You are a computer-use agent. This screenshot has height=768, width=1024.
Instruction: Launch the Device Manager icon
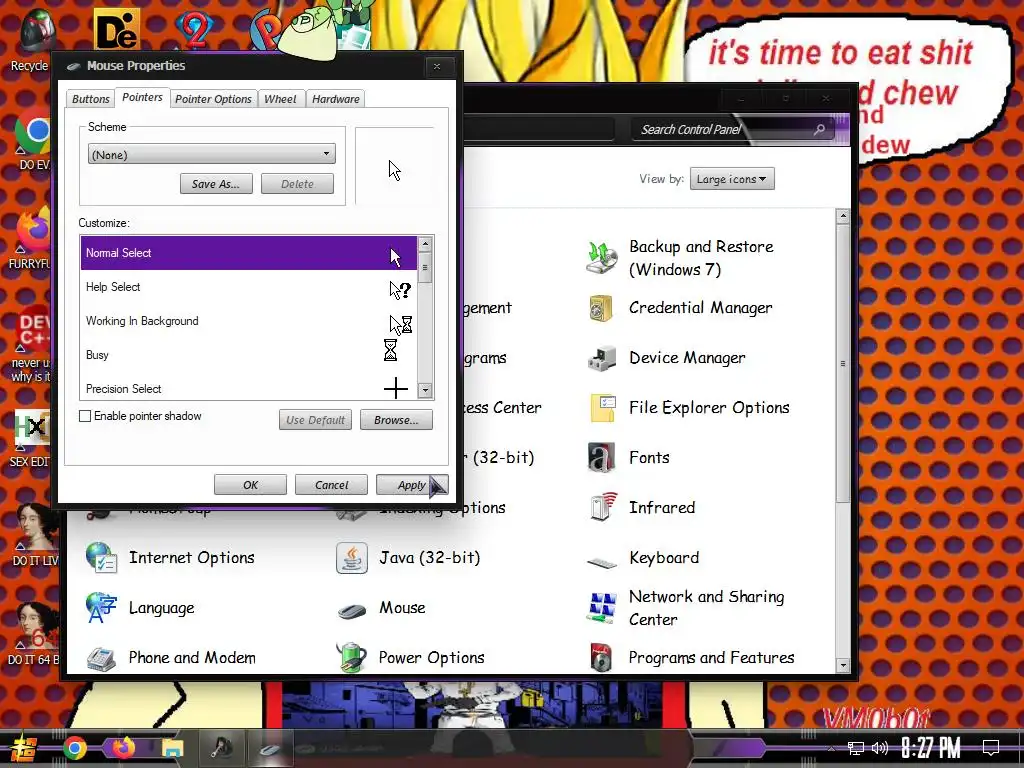[x=601, y=358]
